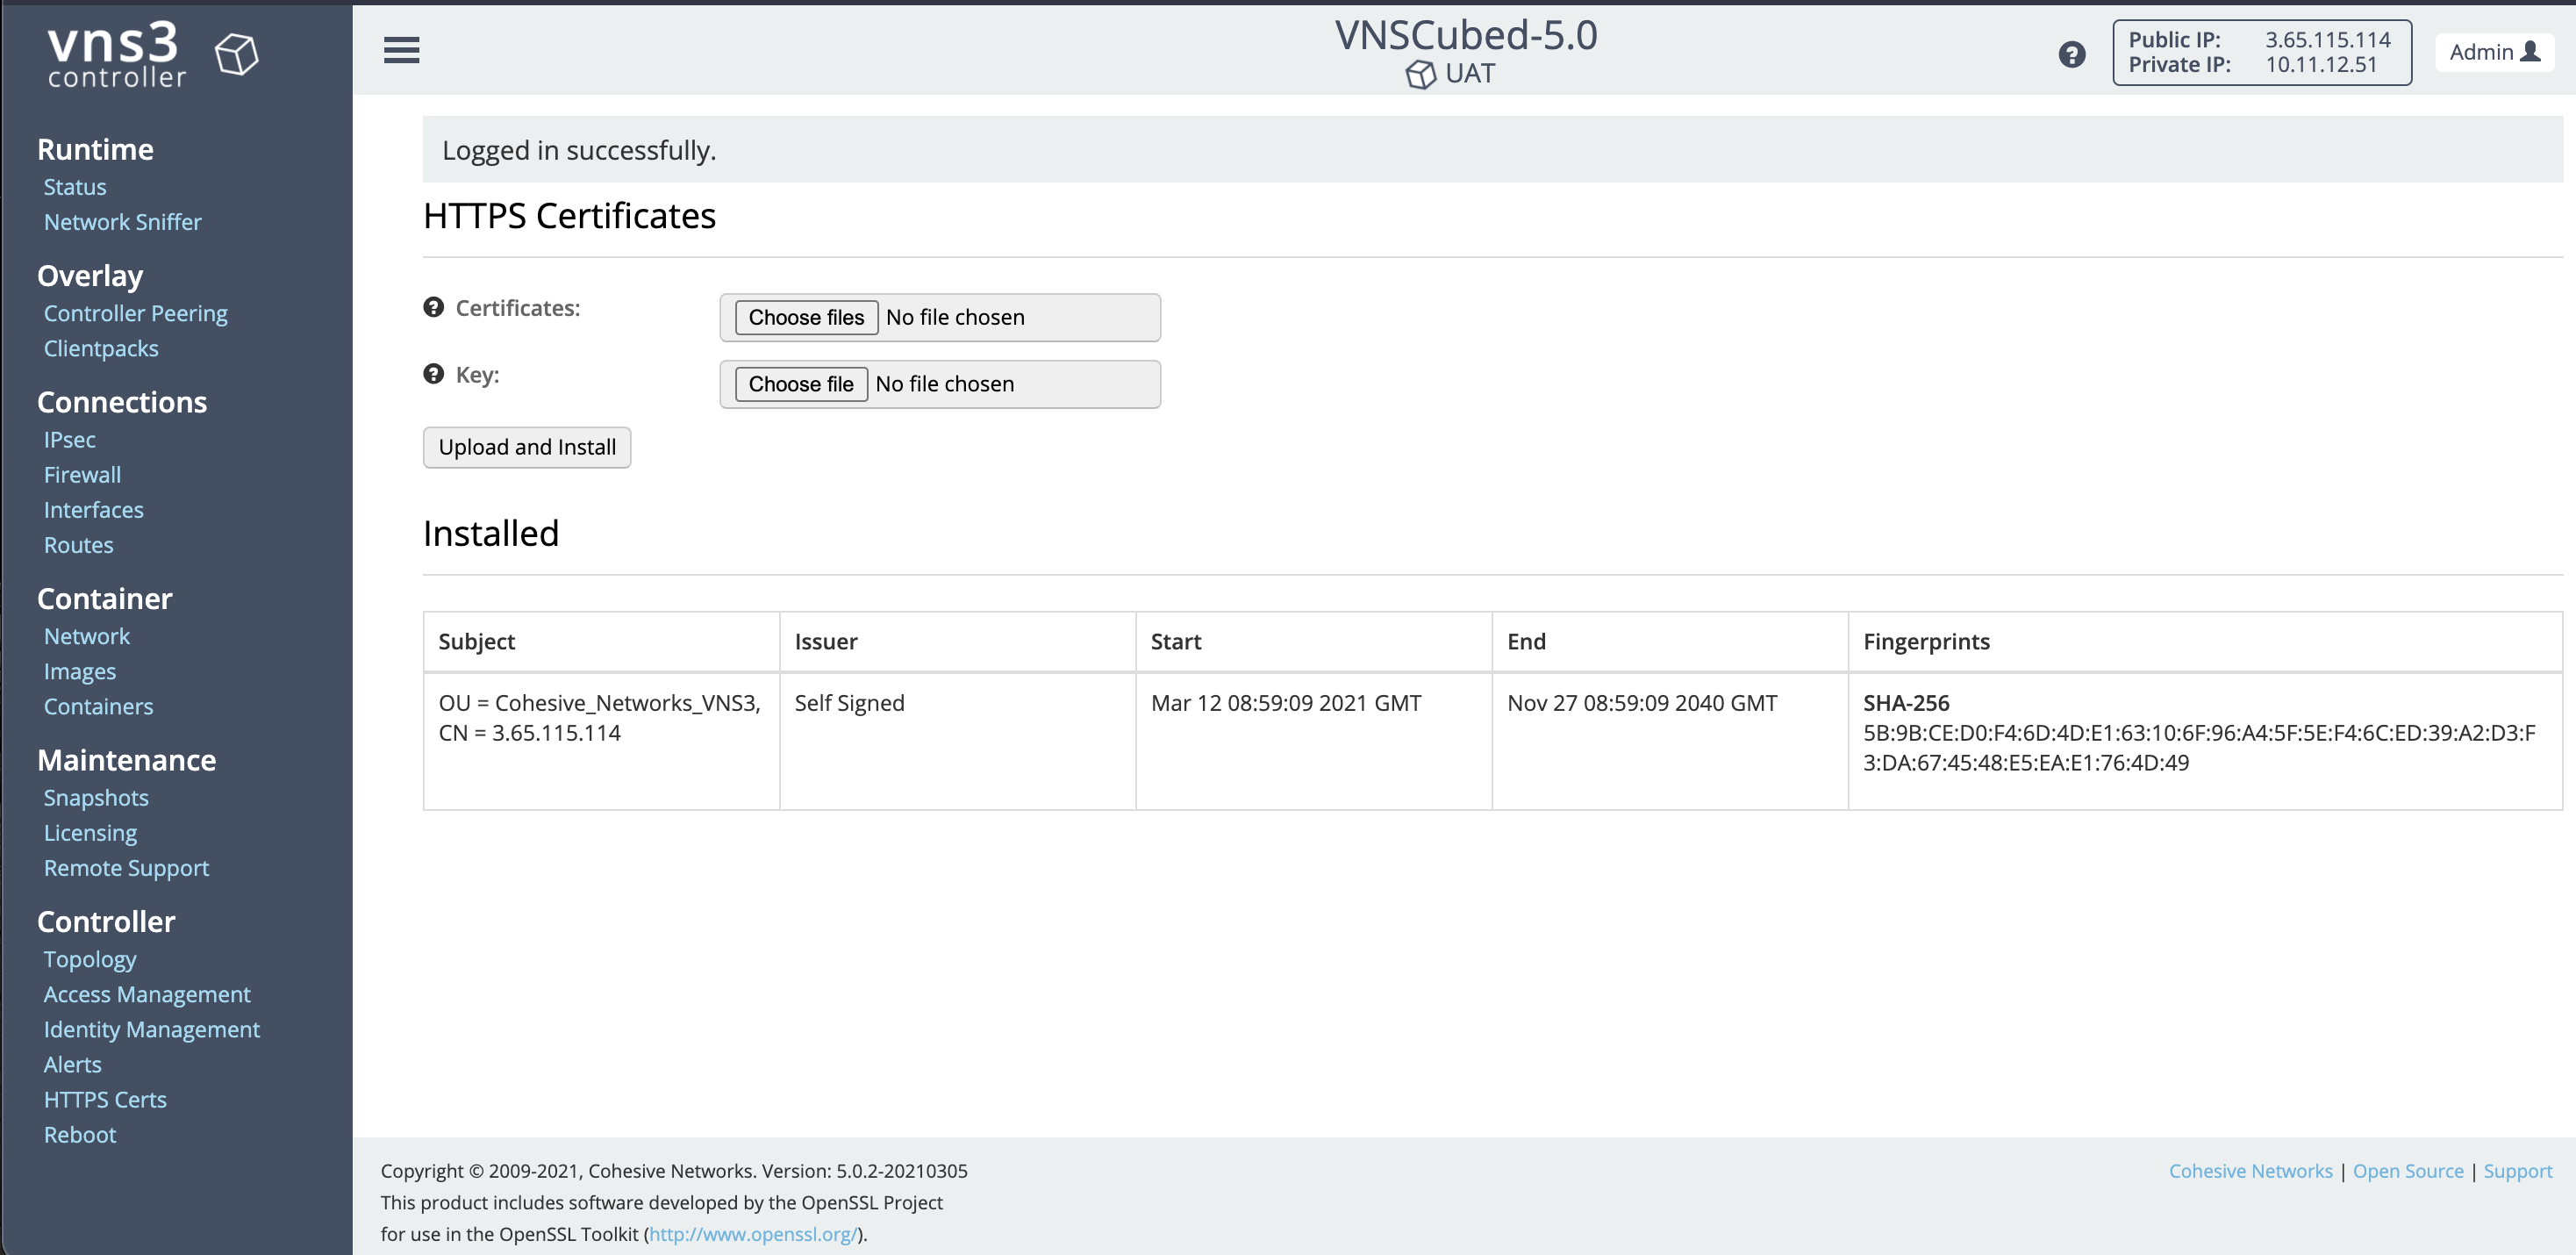2576x1255 pixels.
Task: Open Containers list page
Action: (x=99, y=706)
